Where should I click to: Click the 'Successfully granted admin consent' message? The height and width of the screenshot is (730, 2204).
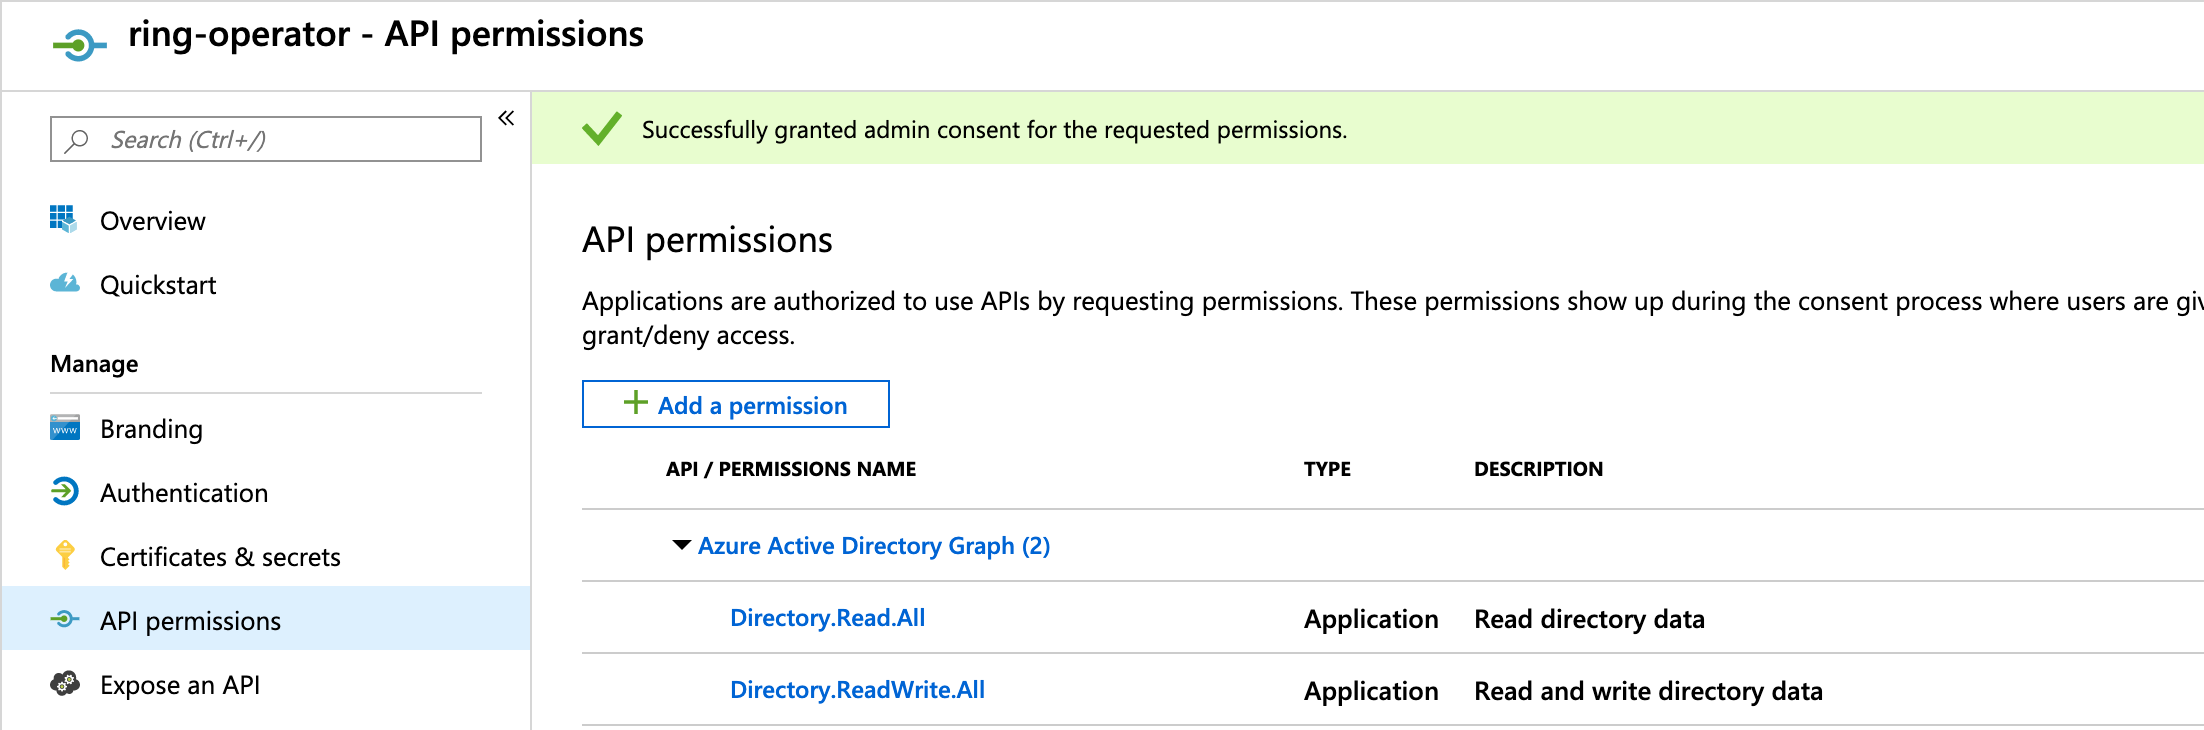(994, 130)
